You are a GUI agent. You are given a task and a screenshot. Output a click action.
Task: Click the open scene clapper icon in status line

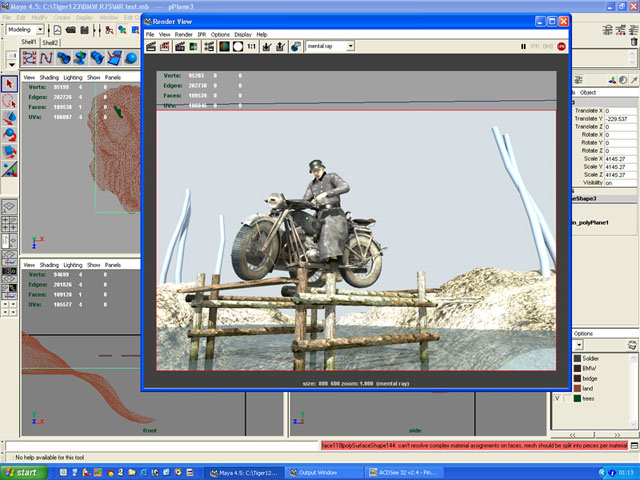pyautogui.click(x=71, y=30)
